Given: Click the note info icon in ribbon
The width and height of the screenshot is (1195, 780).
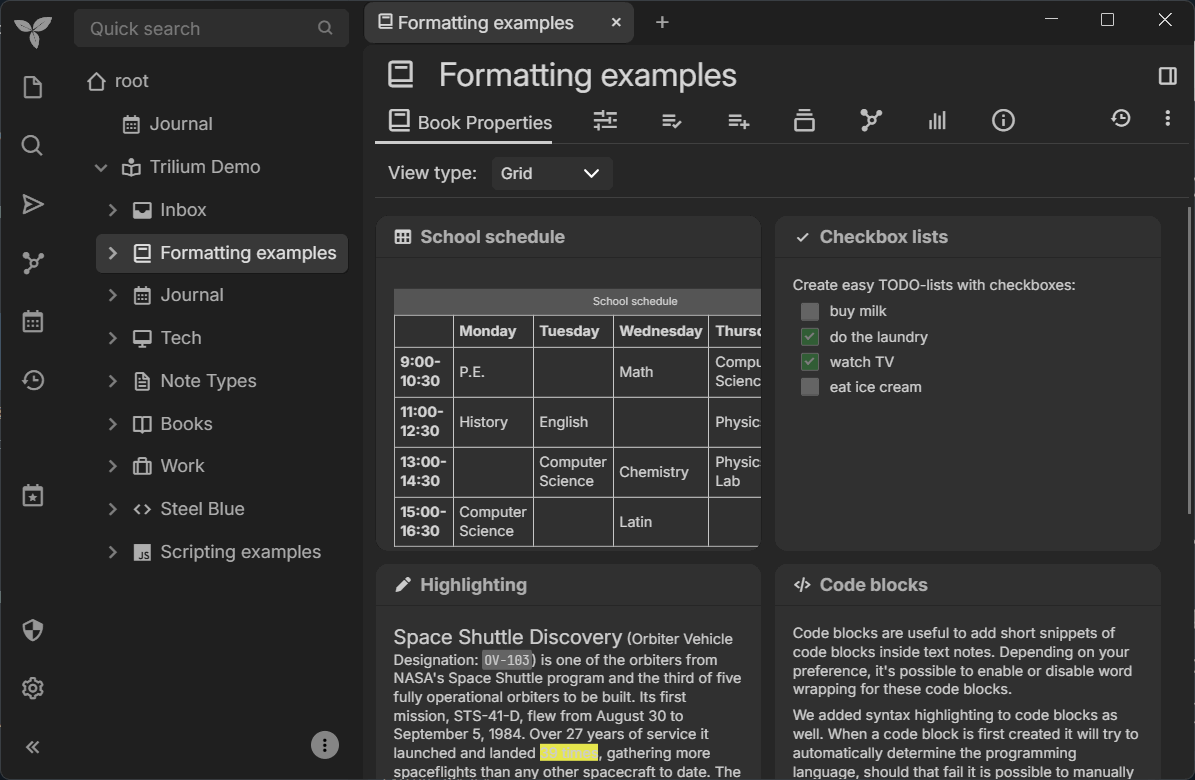Looking at the screenshot, I should pos(1003,121).
